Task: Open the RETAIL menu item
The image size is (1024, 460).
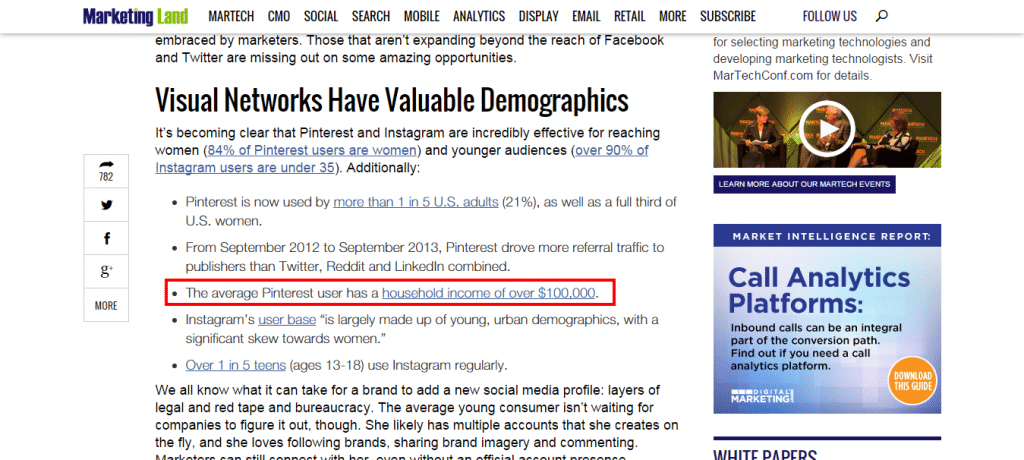Action: [x=630, y=16]
